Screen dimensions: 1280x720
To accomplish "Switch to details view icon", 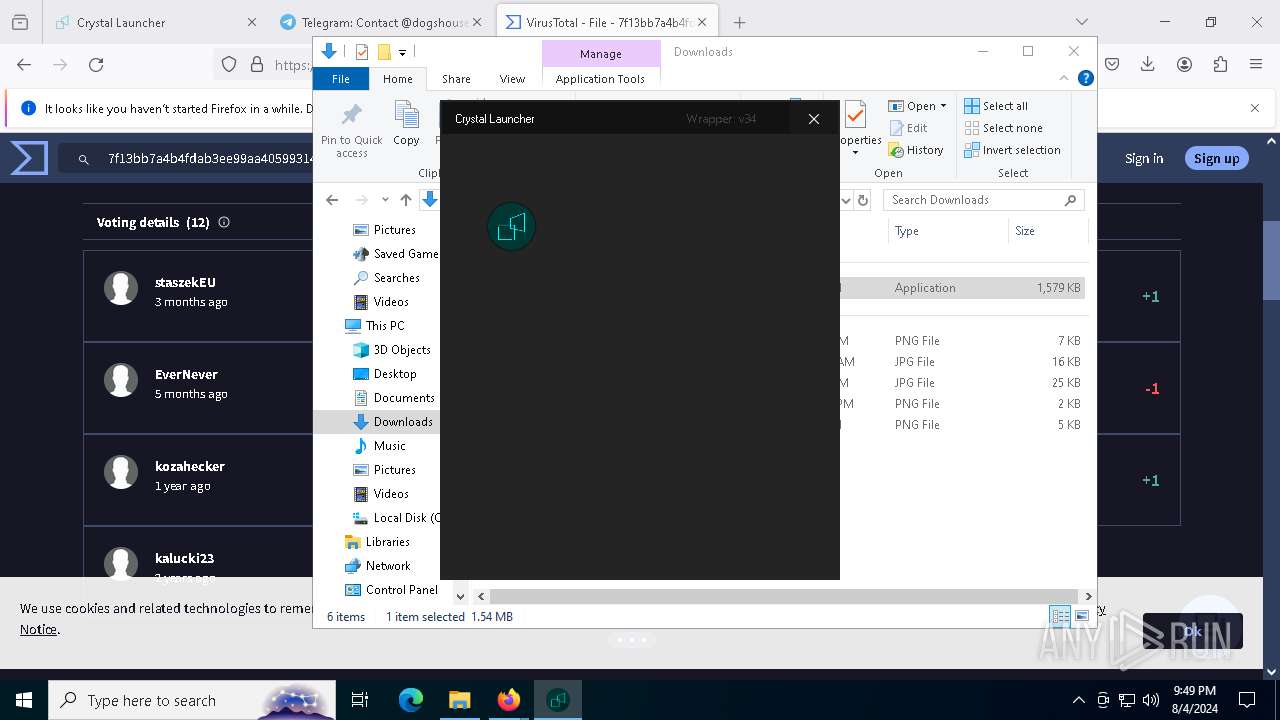I will click(x=1060, y=617).
